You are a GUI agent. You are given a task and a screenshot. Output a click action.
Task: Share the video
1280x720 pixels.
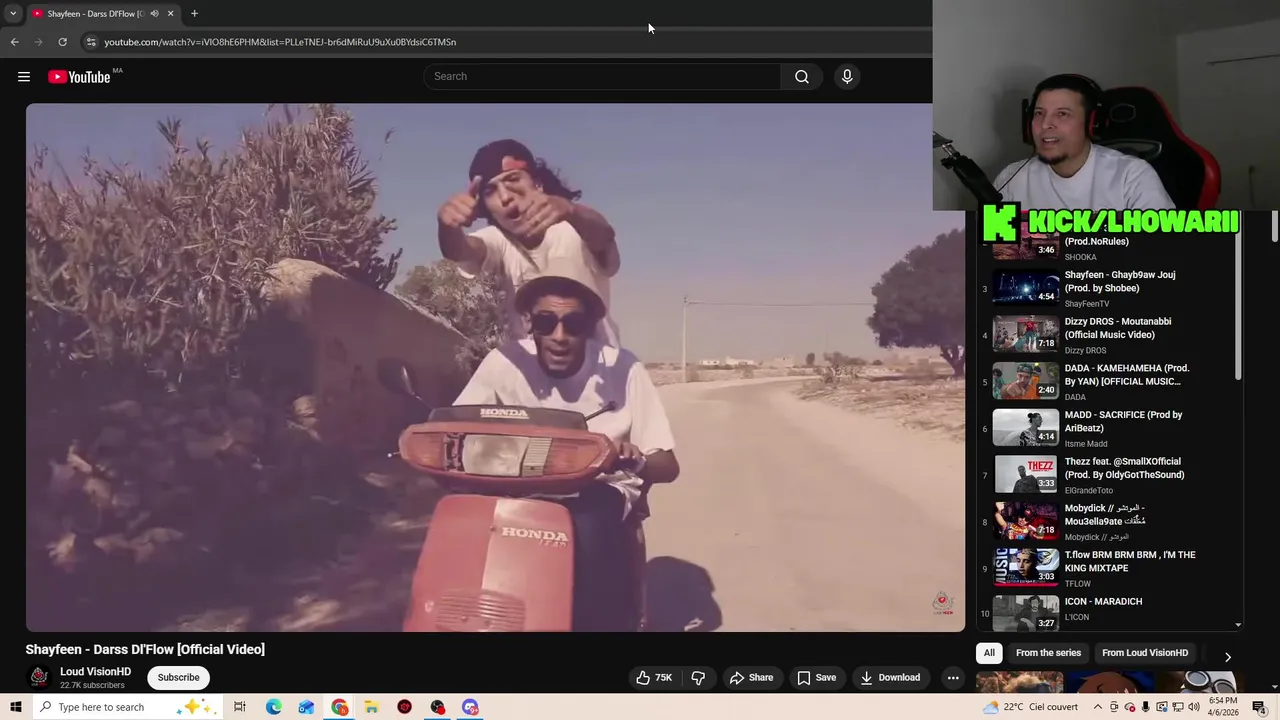tap(751, 677)
